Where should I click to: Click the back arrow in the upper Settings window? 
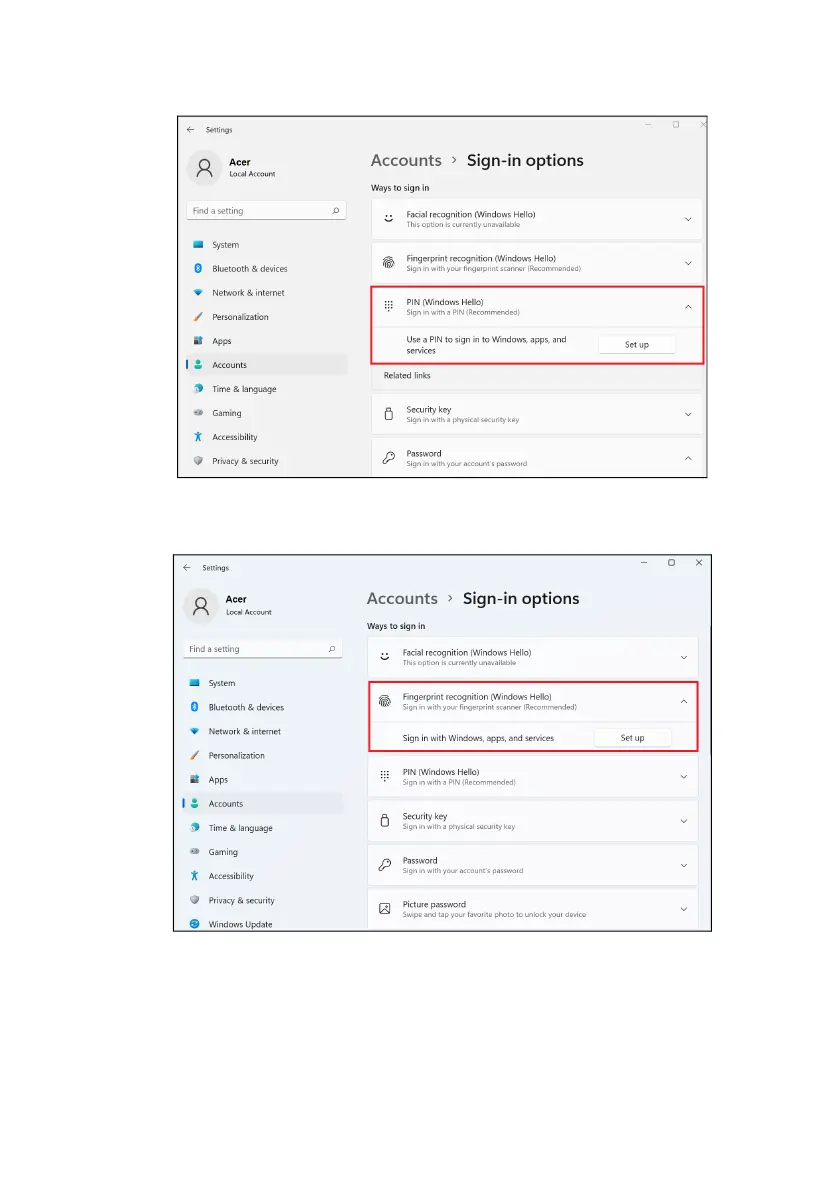[x=191, y=130]
